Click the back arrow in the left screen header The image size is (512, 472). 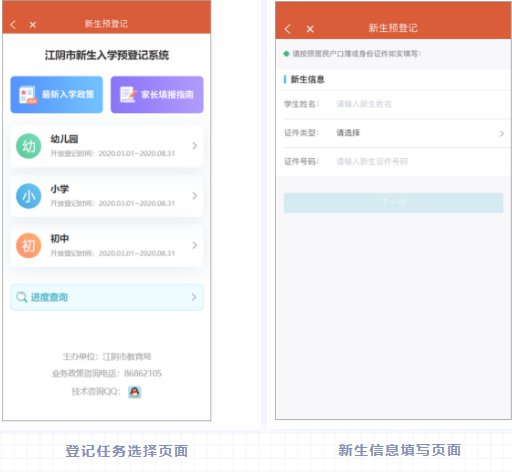(13, 24)
